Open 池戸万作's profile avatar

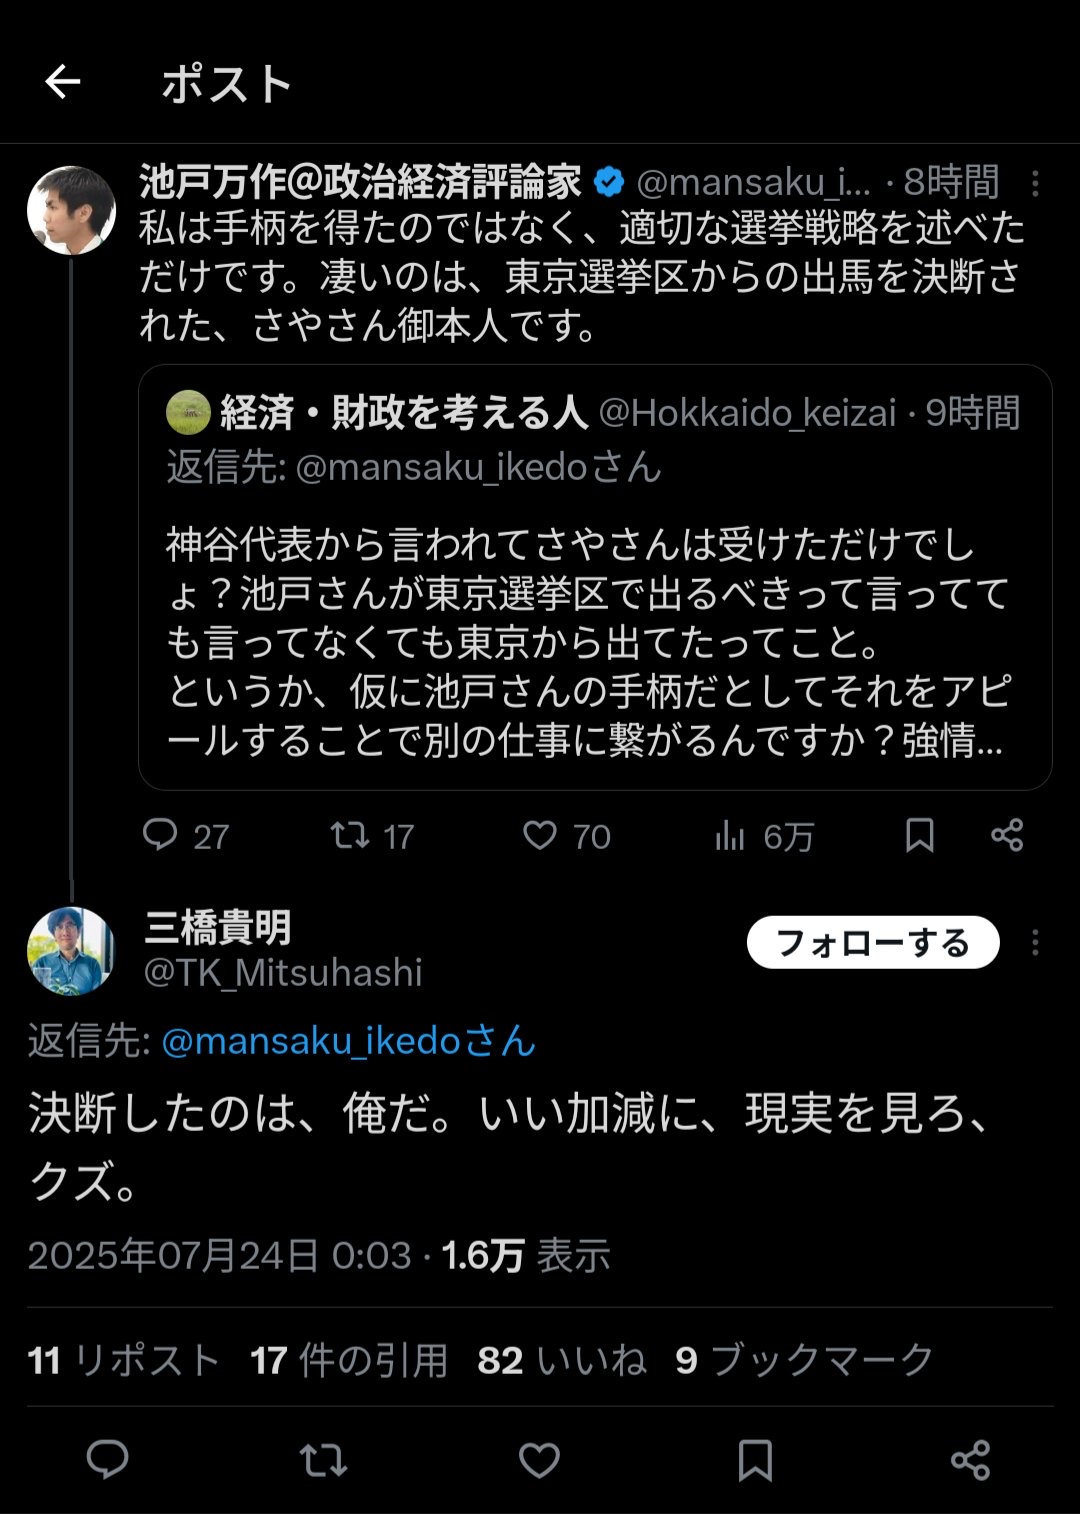[x=71, y=210]
